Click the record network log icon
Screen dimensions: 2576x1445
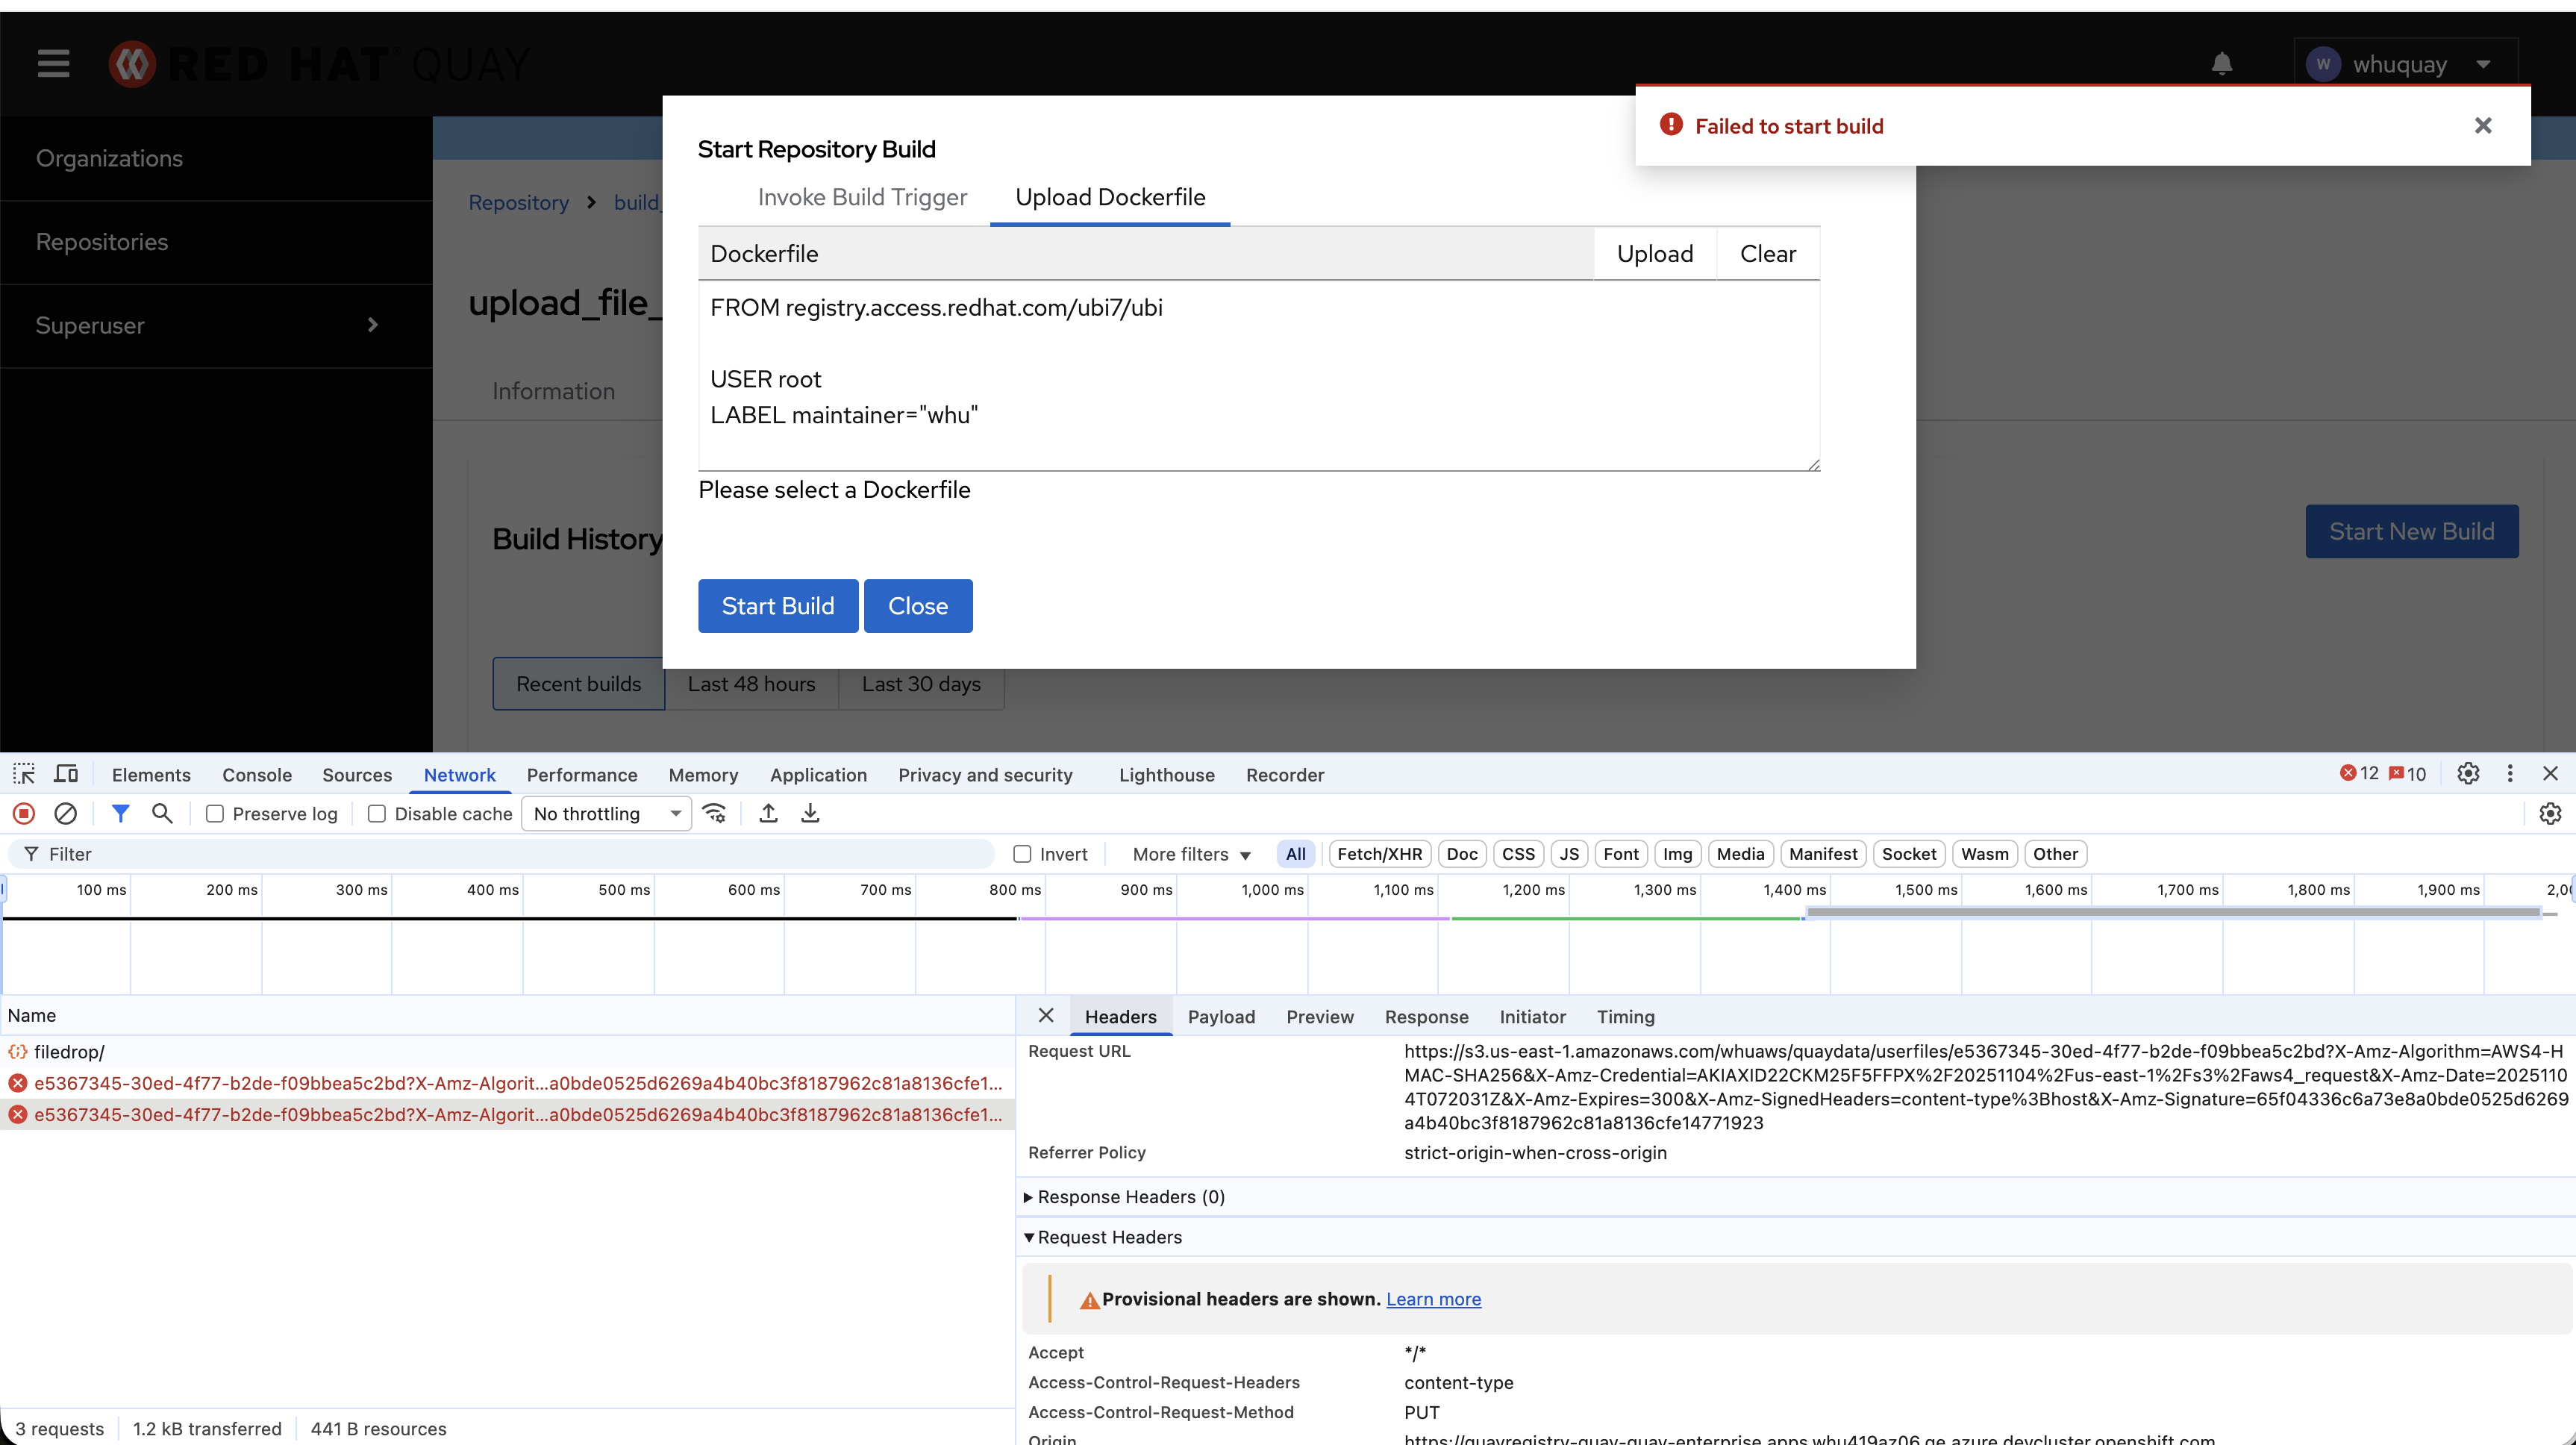pos(24,814)
